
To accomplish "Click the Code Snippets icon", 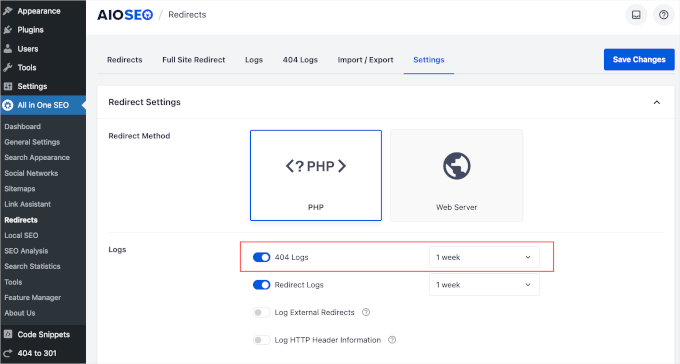I will [8, 334].
